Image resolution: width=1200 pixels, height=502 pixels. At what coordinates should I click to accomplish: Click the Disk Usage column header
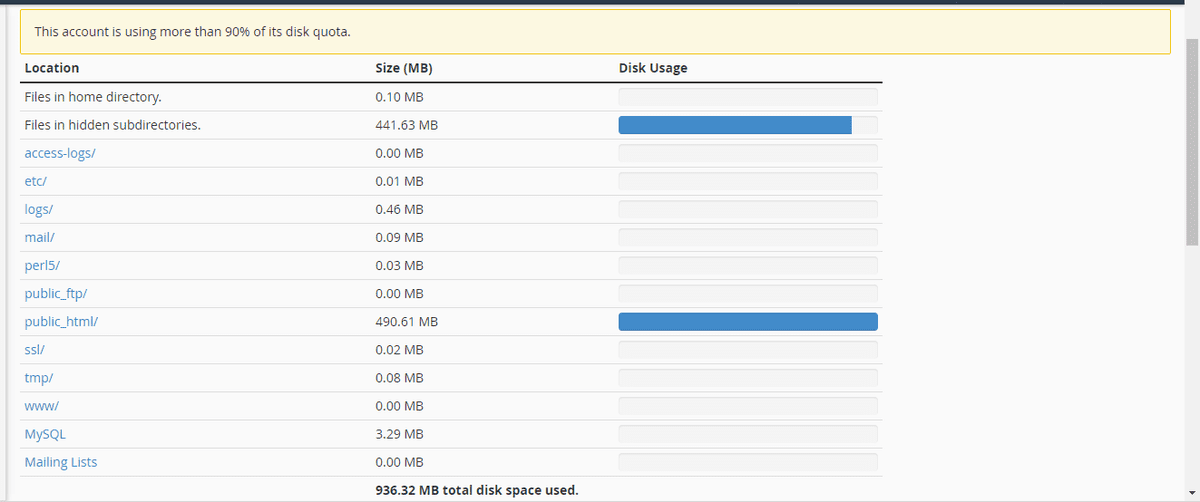[x=653, y=68]
